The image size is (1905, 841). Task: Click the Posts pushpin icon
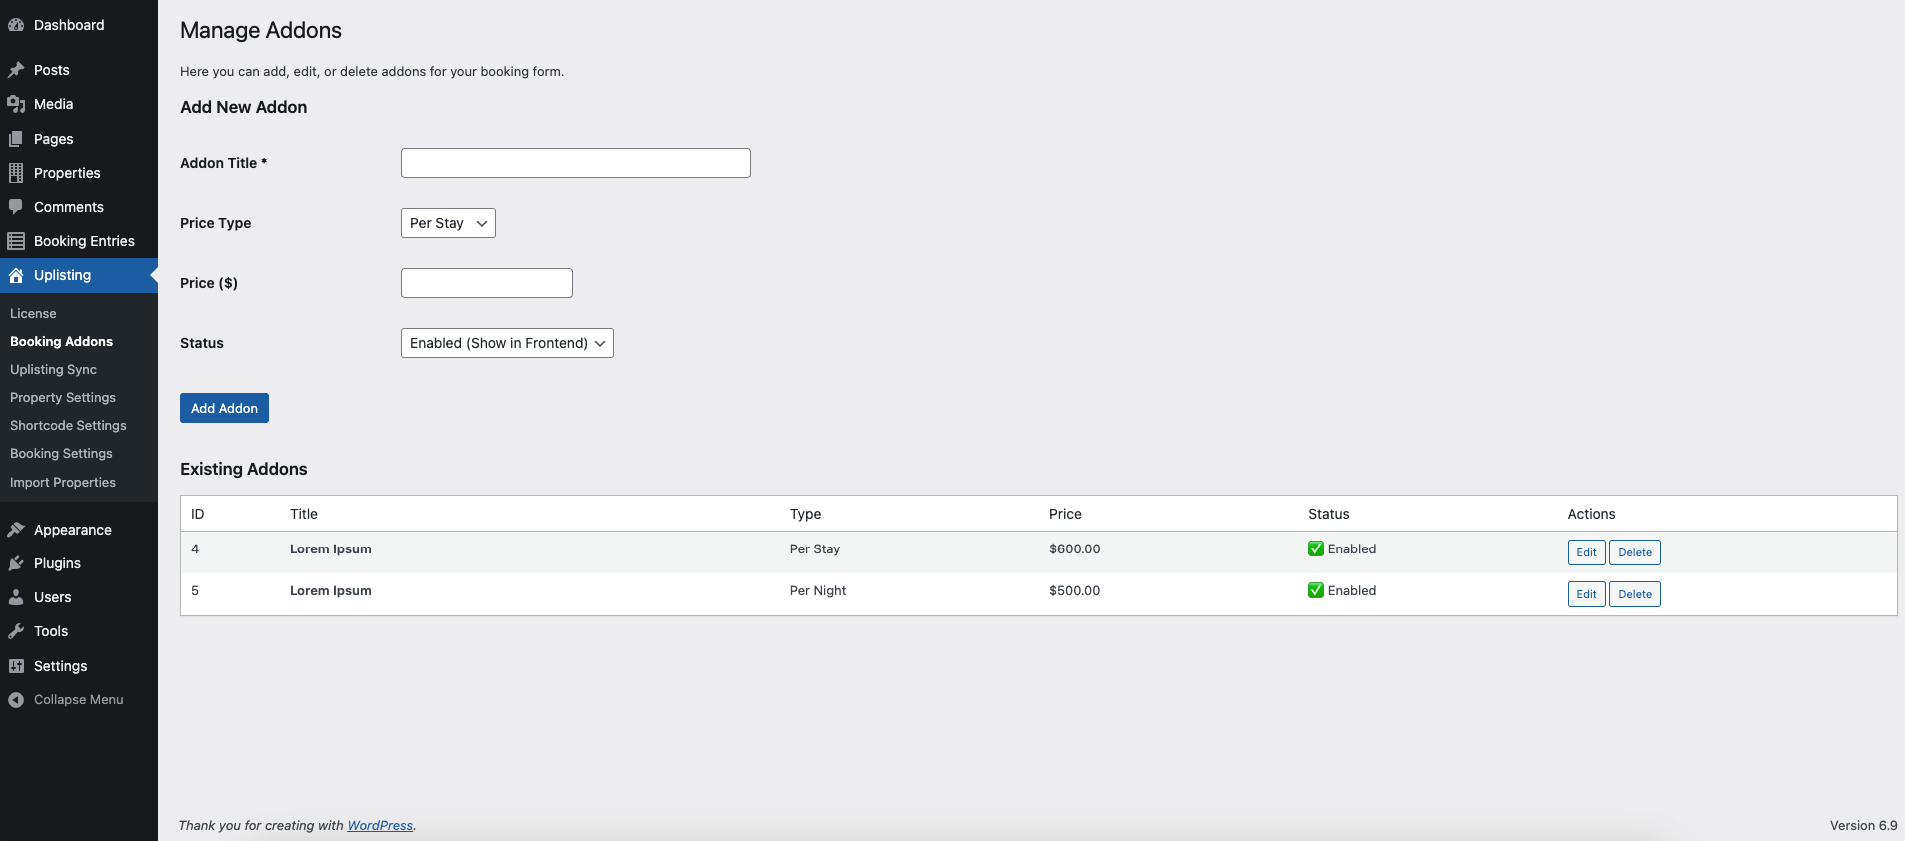[16, 70]
